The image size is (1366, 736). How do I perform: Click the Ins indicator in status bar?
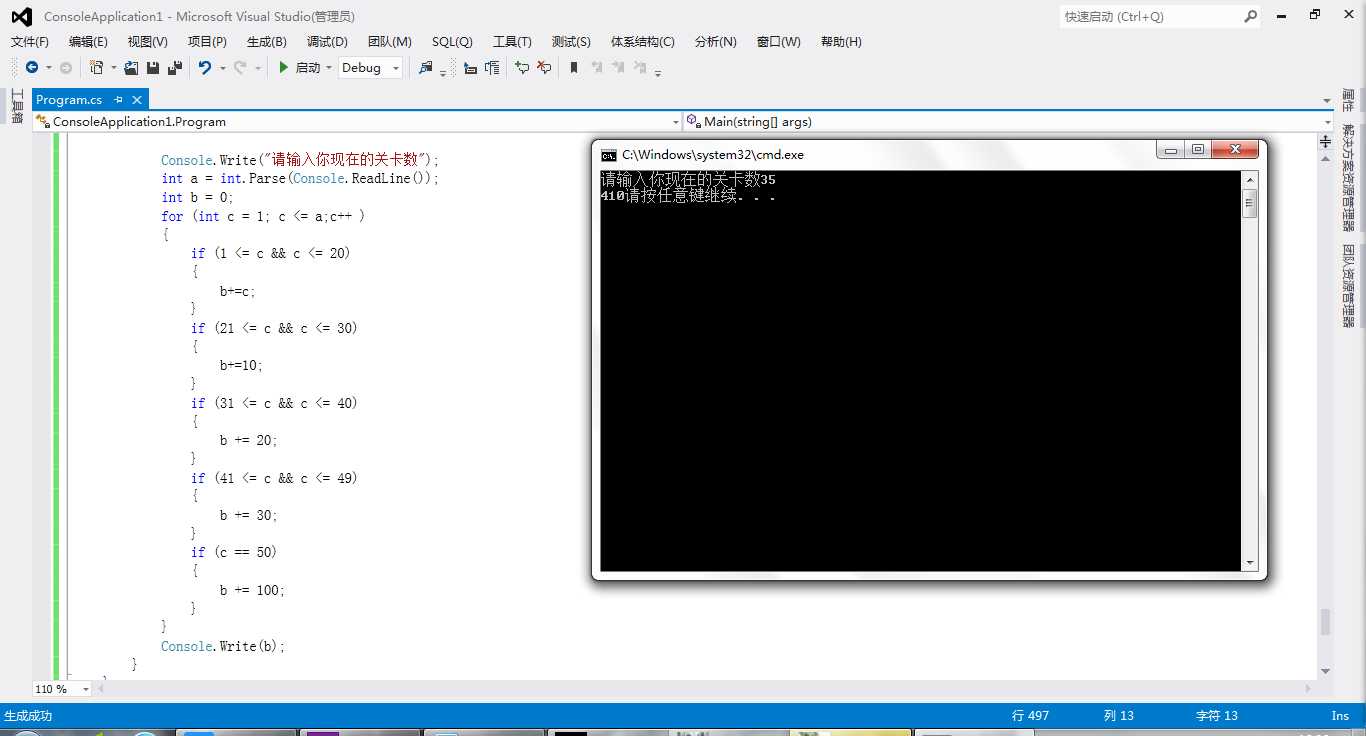1340,716
